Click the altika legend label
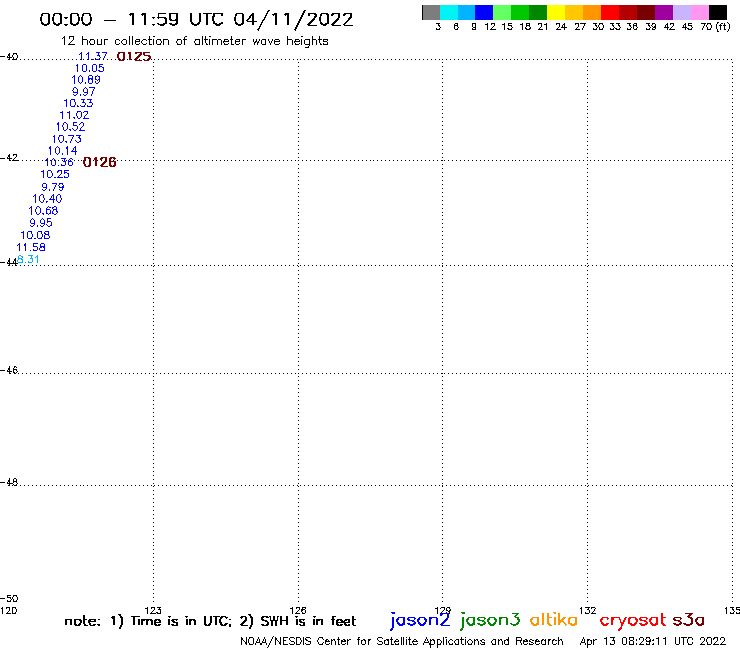740x650 pixels. click(x=554, y=620)
